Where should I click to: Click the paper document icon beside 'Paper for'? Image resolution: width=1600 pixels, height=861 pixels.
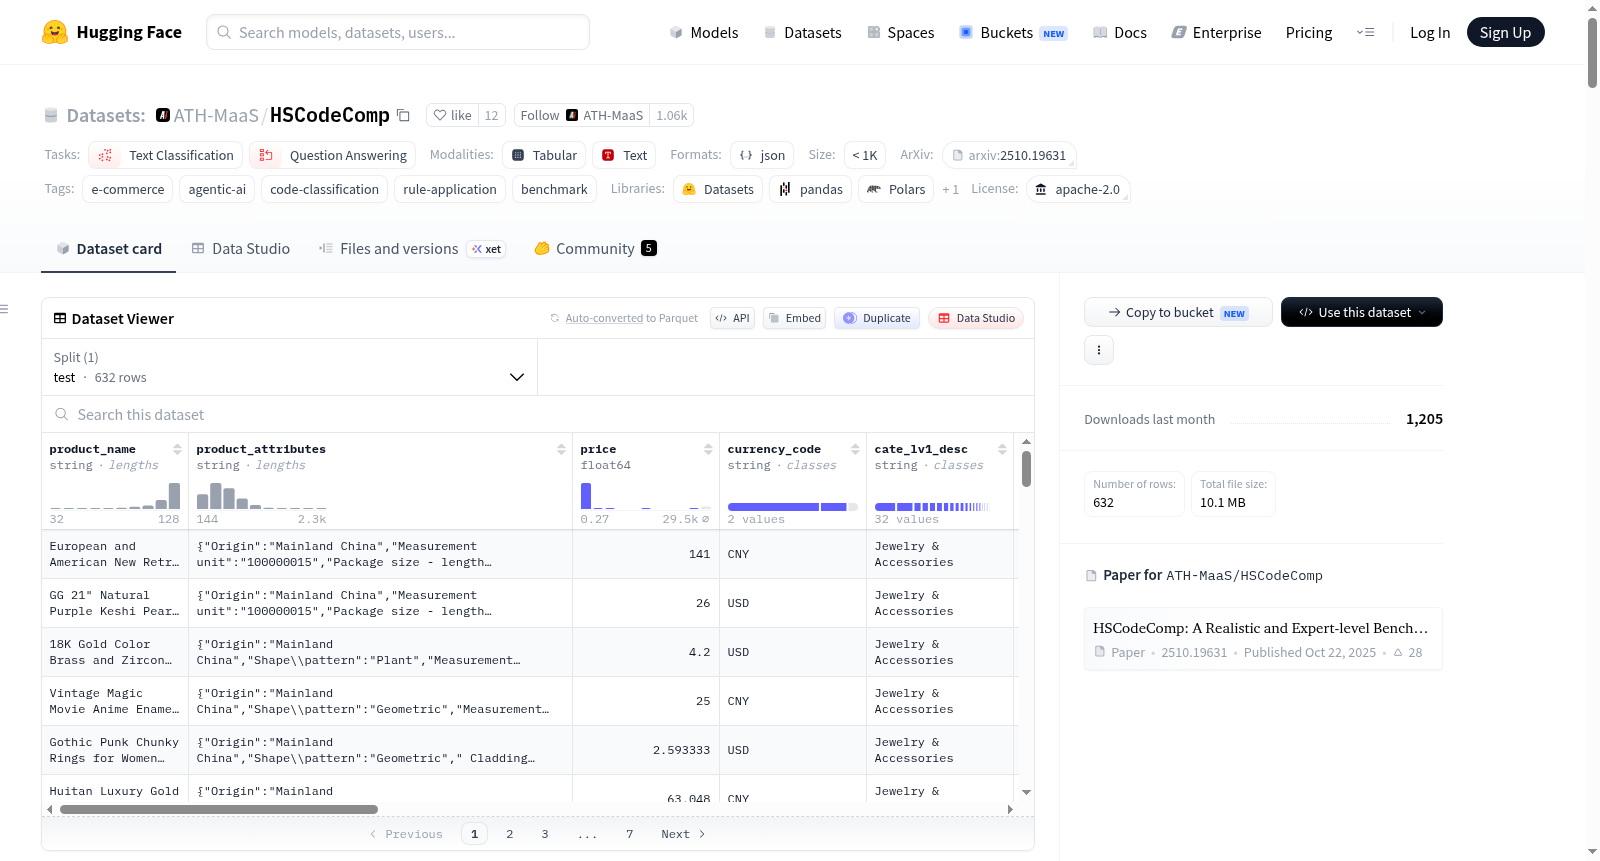click(x=1091, y=576)
